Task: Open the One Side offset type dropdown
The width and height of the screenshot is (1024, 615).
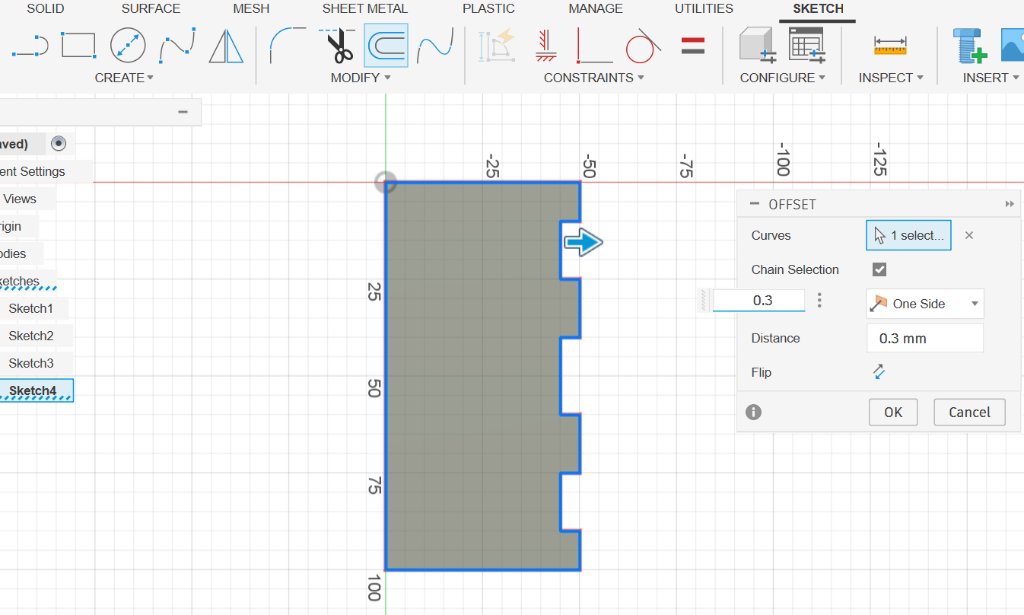Action: (x=925, y=304)
